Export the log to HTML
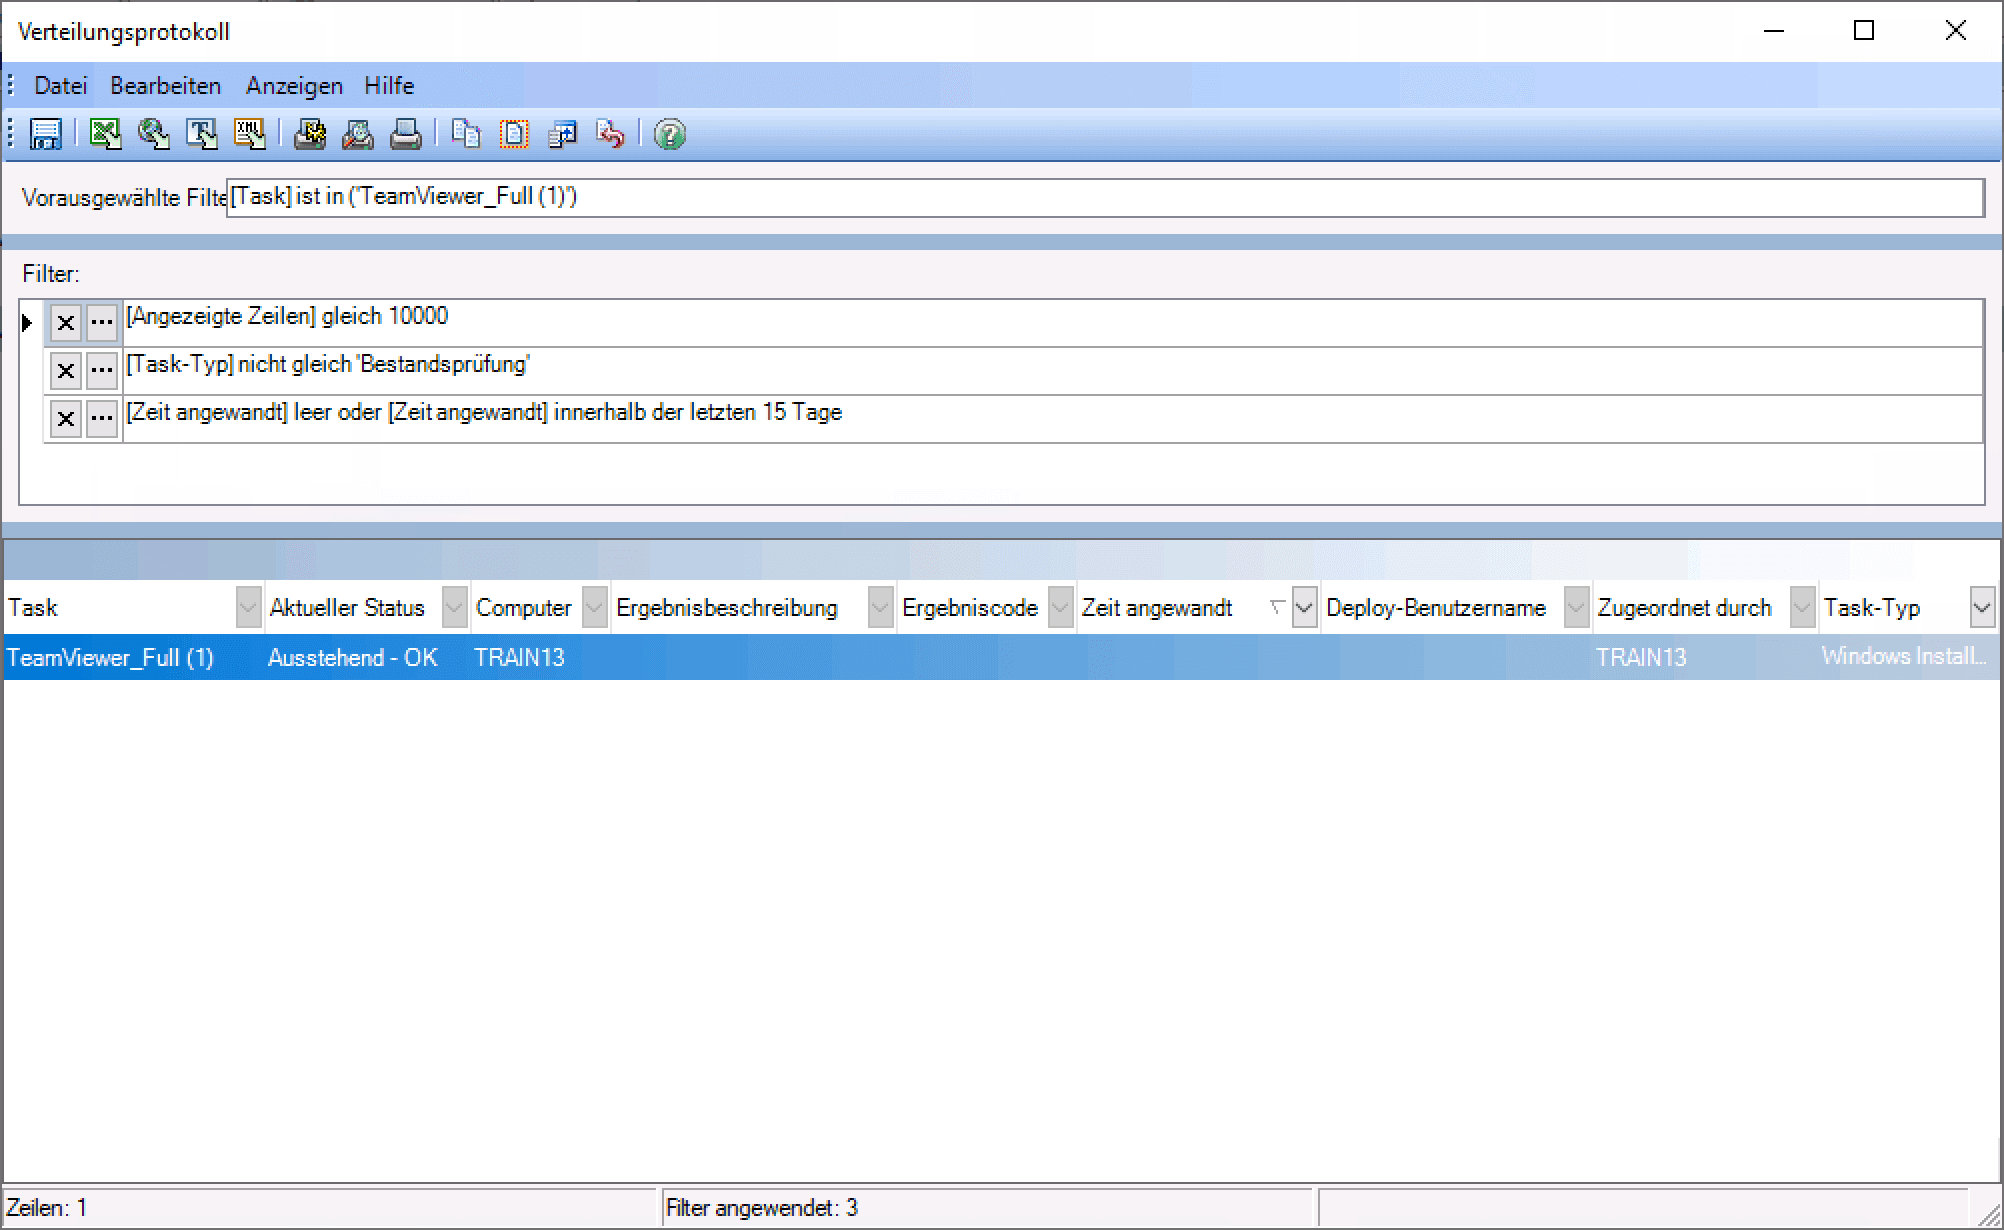The image size is (2004, 1230). (153, 134)
